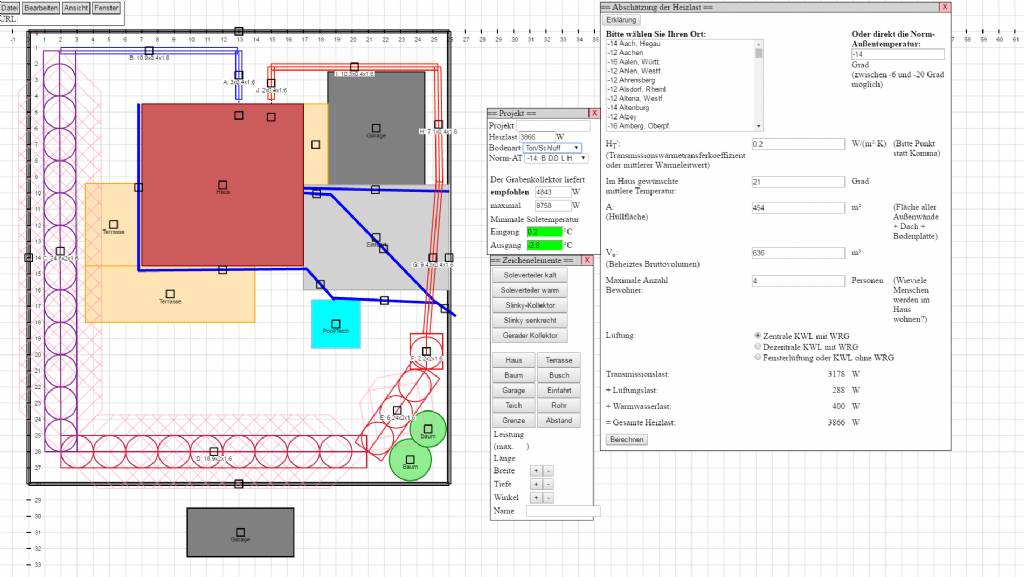Click the plus button next to Winkel
The width and height of the screenshot is (1024, 577).
pos(535,497)
